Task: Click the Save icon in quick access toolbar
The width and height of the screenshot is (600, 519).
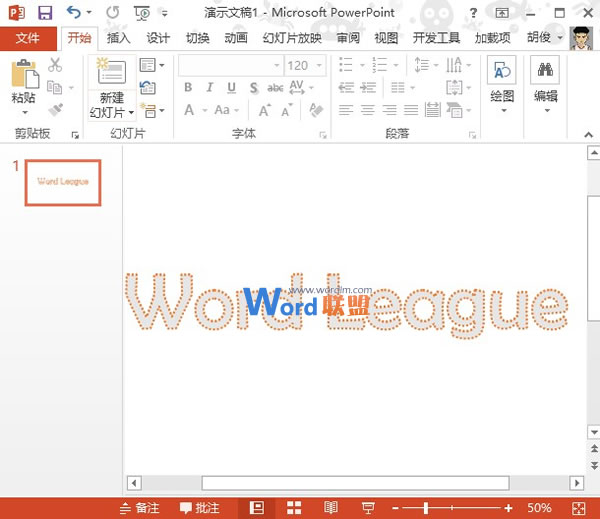Action: 45,13
